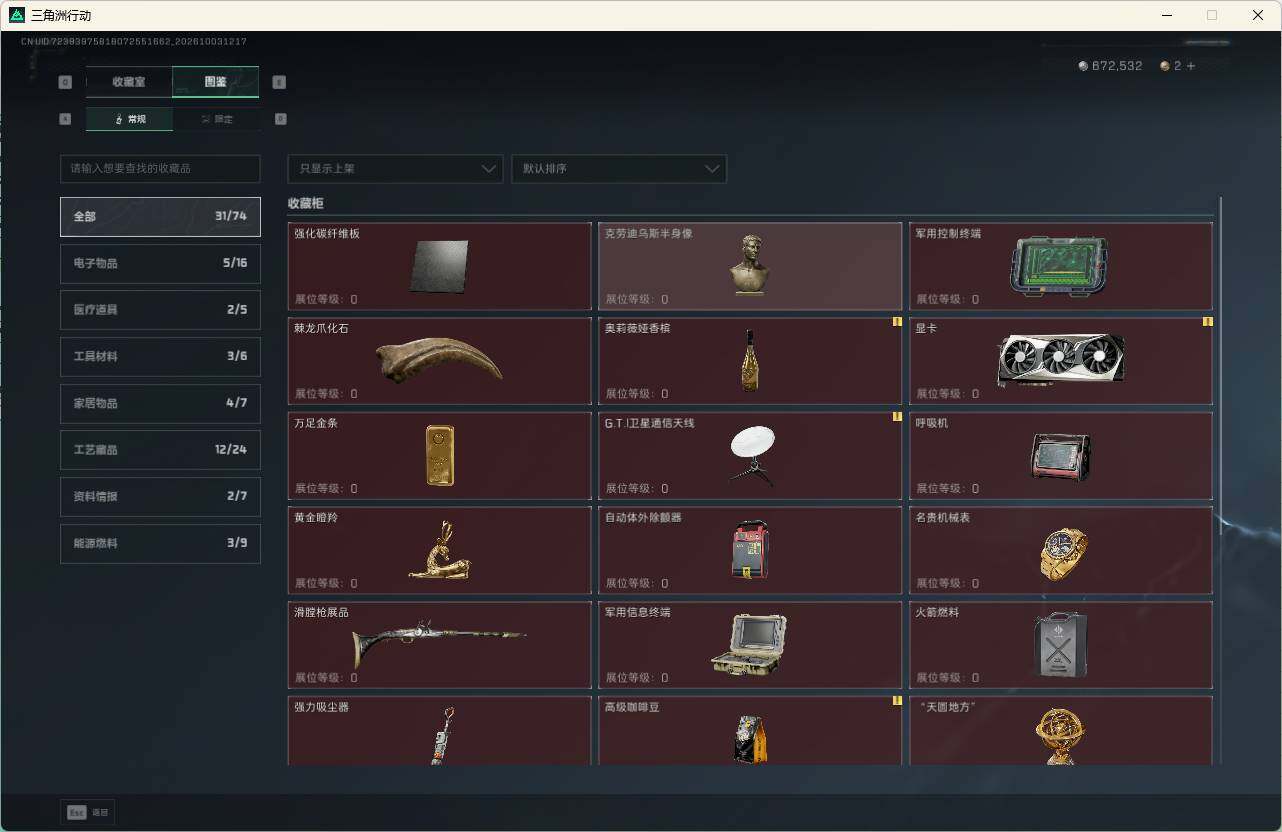Filter by 家居物品 4/7 category
The image size is (1282, 832).
tap(160, 403)
